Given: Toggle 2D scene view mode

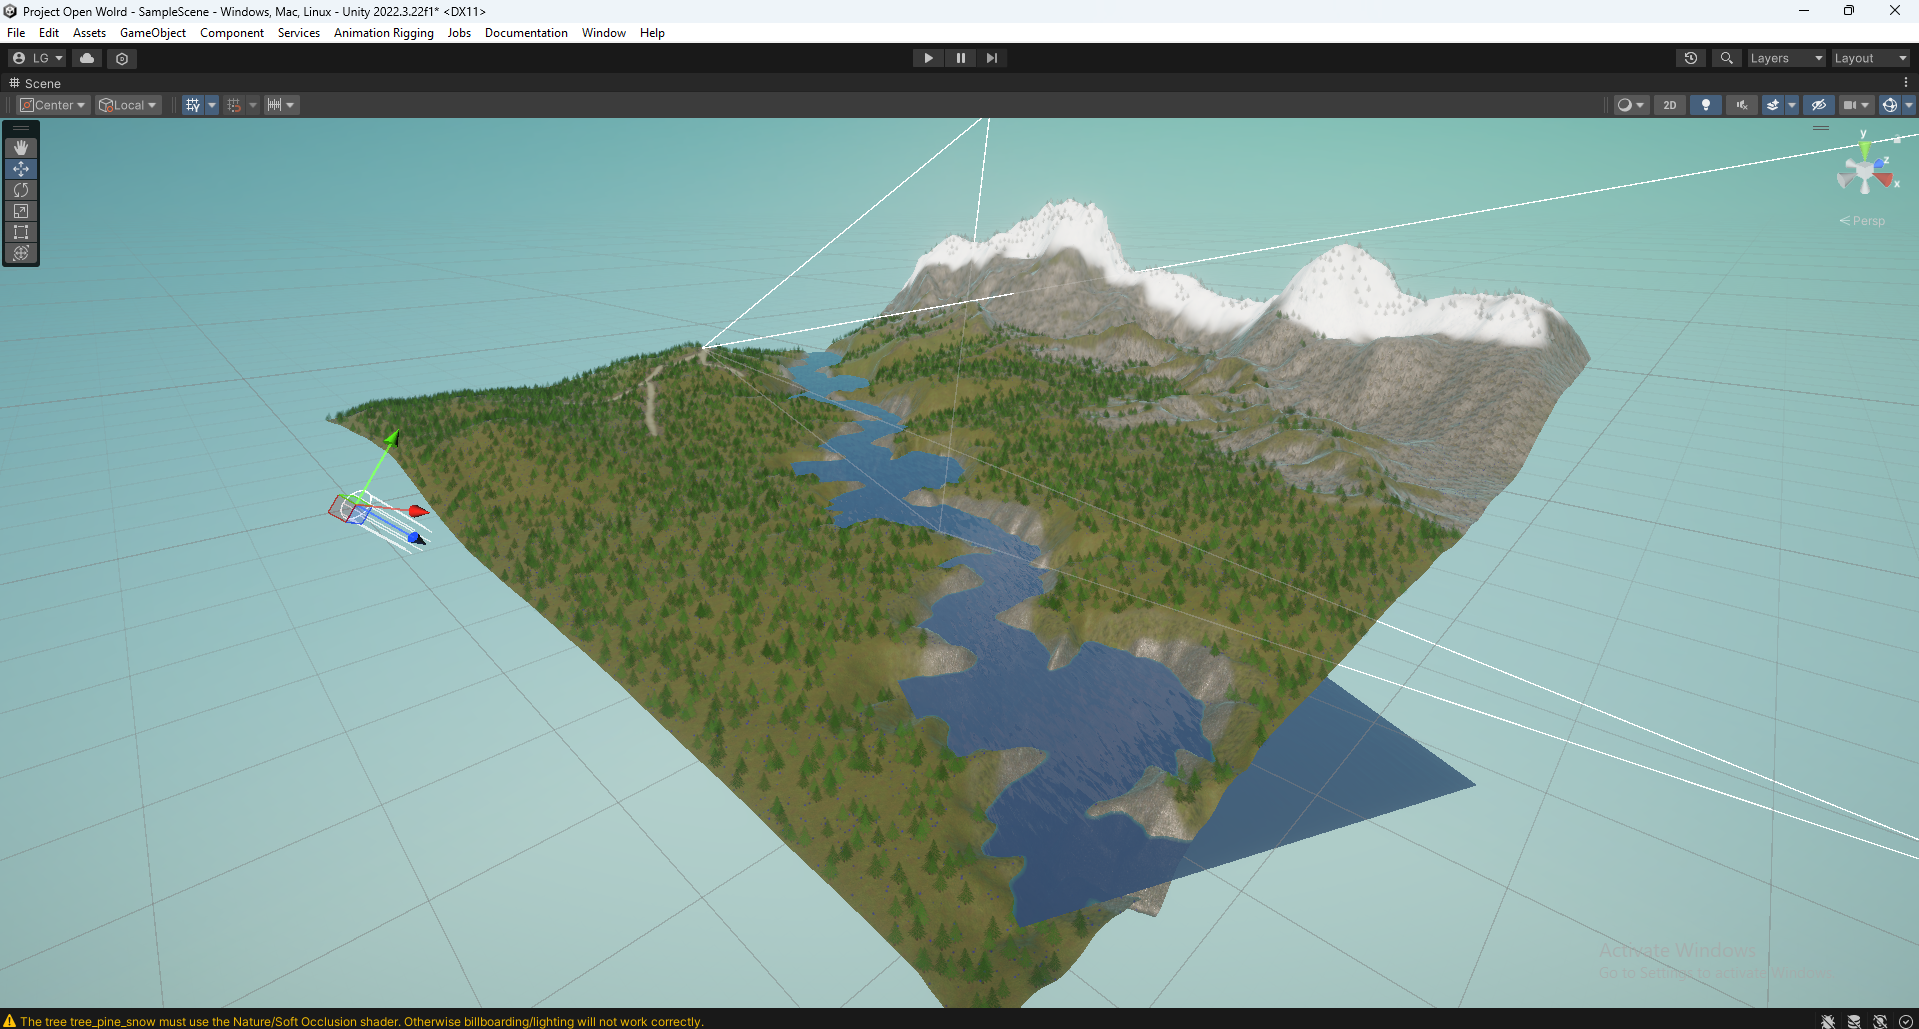Looking at the screenshot, I should [1669, 104].
